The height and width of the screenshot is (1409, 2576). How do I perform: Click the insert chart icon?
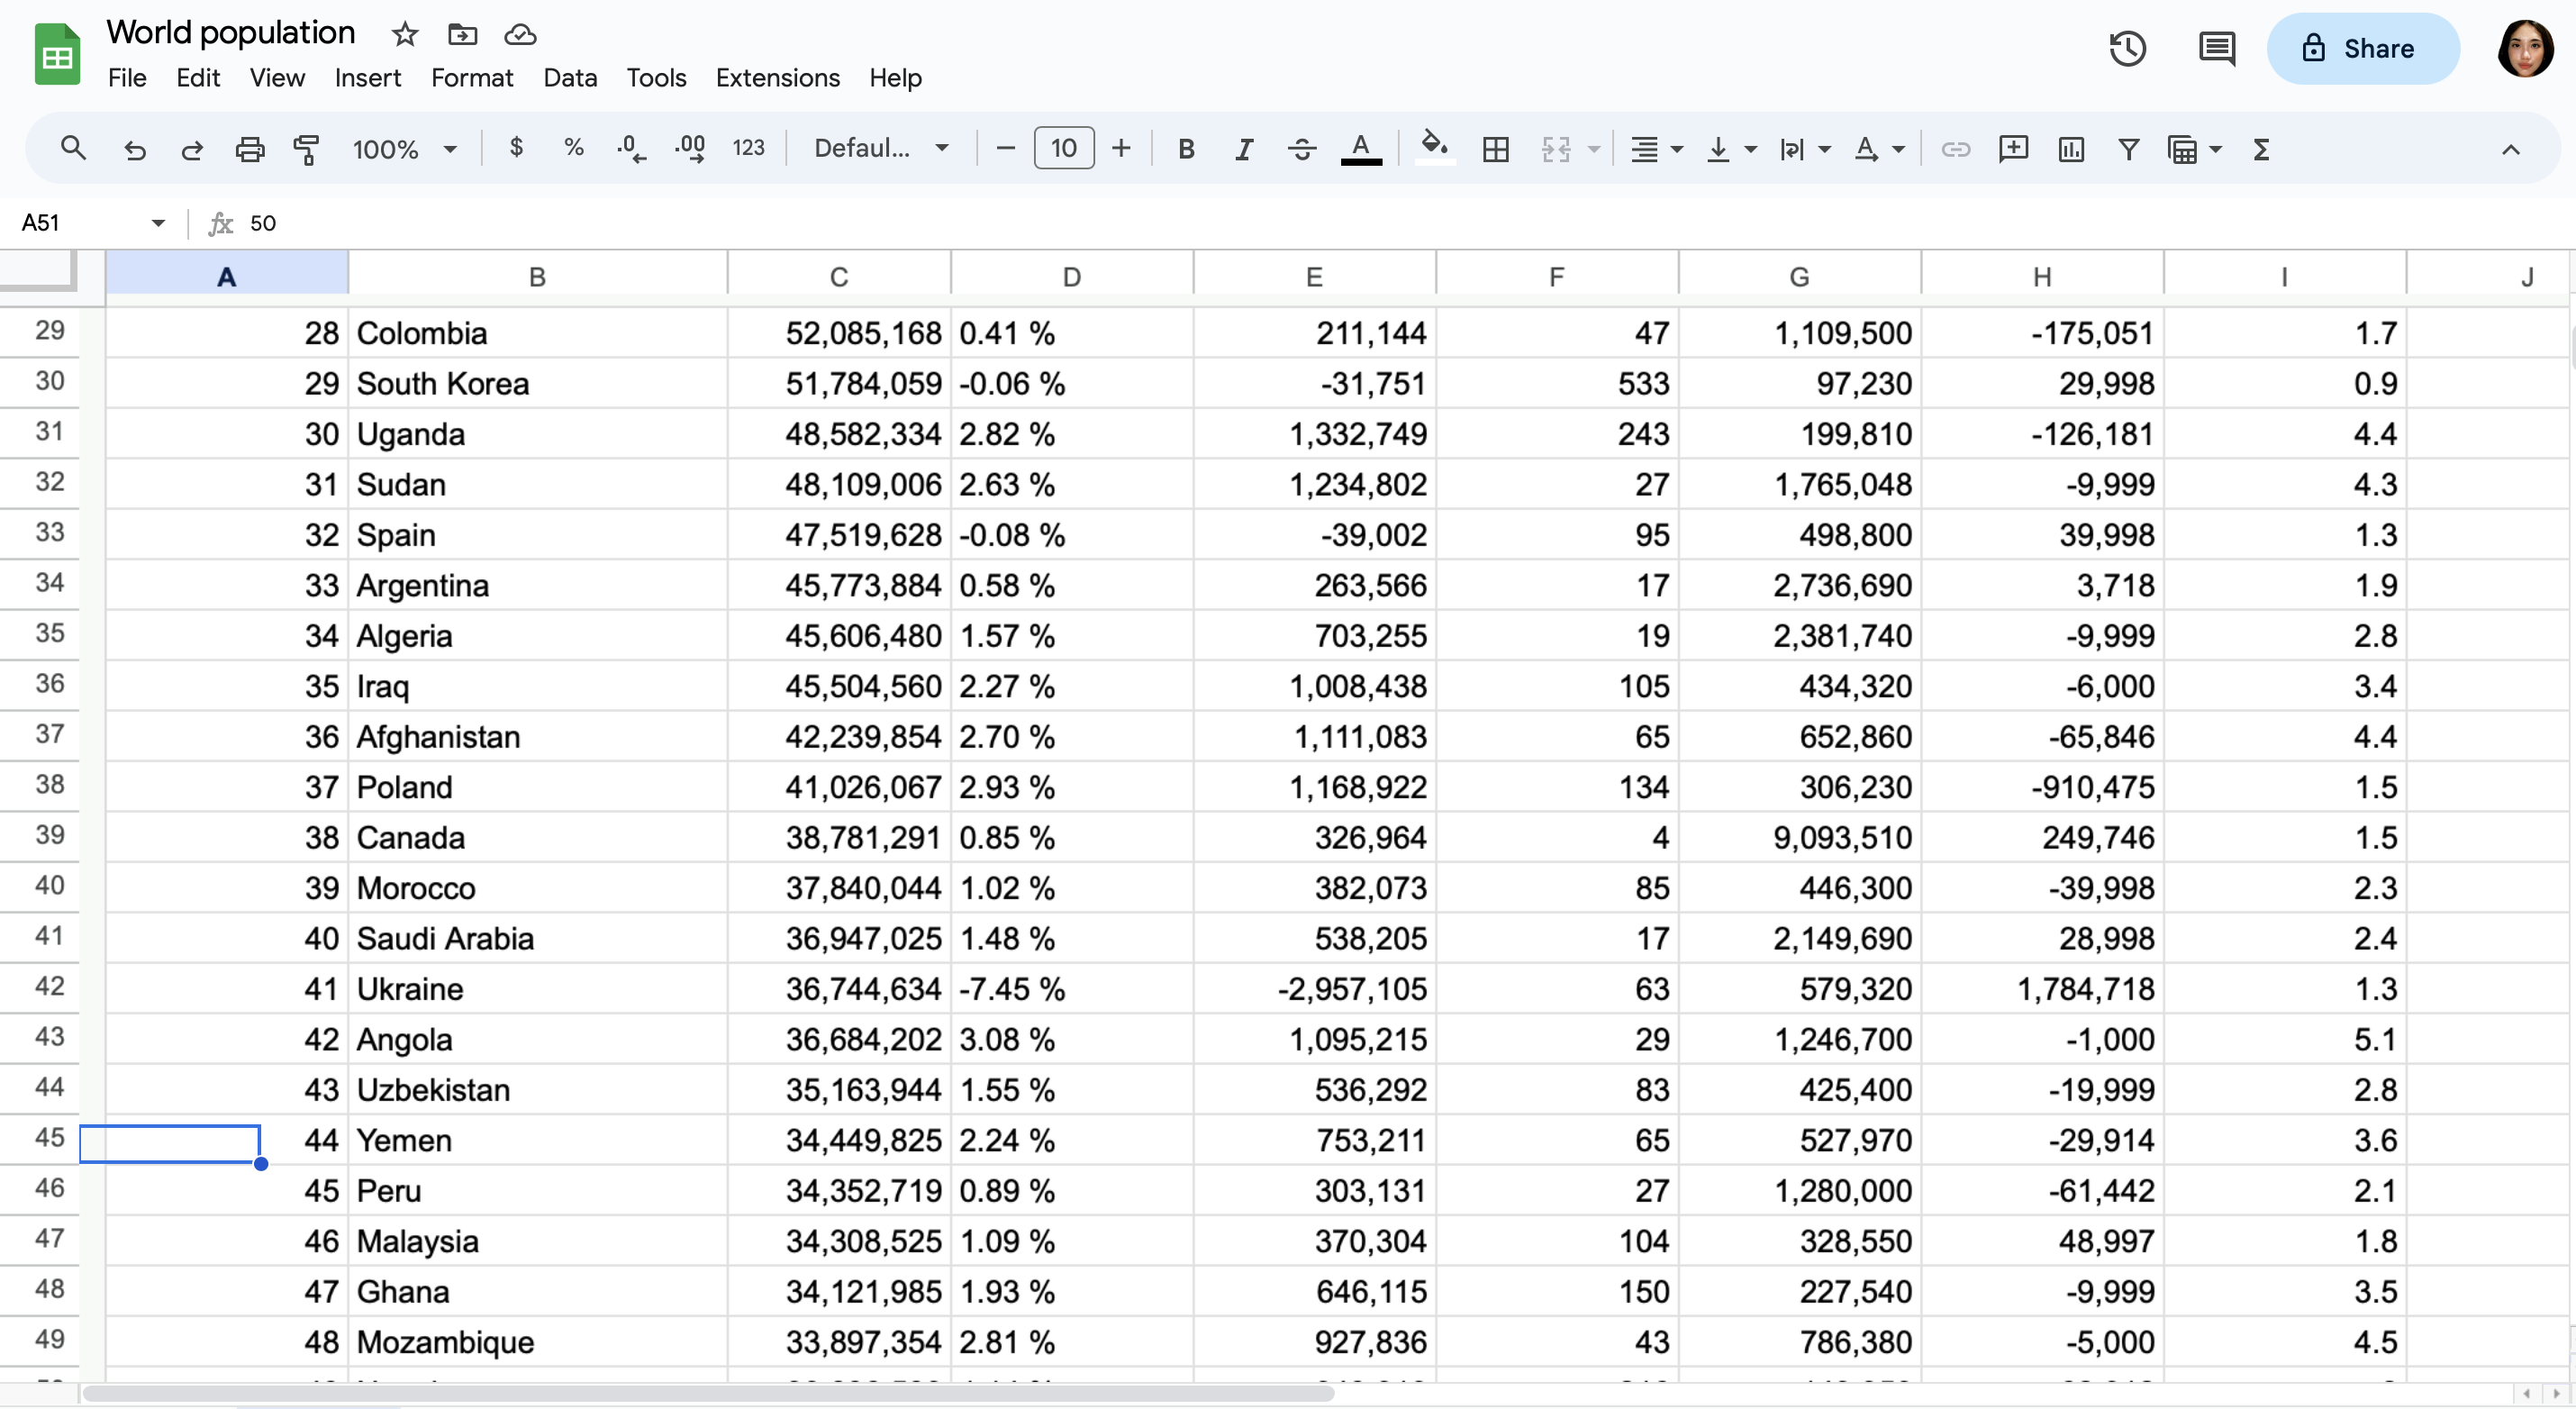(x=2071, y=149)
